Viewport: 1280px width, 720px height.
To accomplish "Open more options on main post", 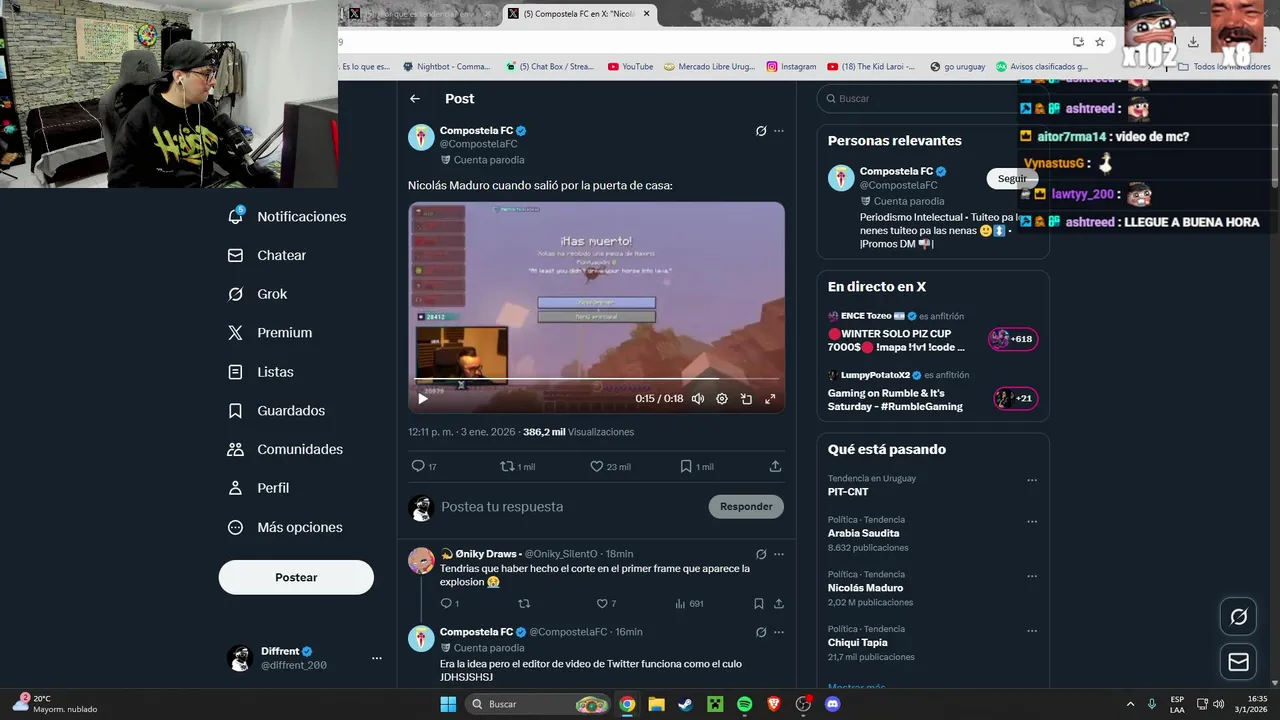I will 779,131.
